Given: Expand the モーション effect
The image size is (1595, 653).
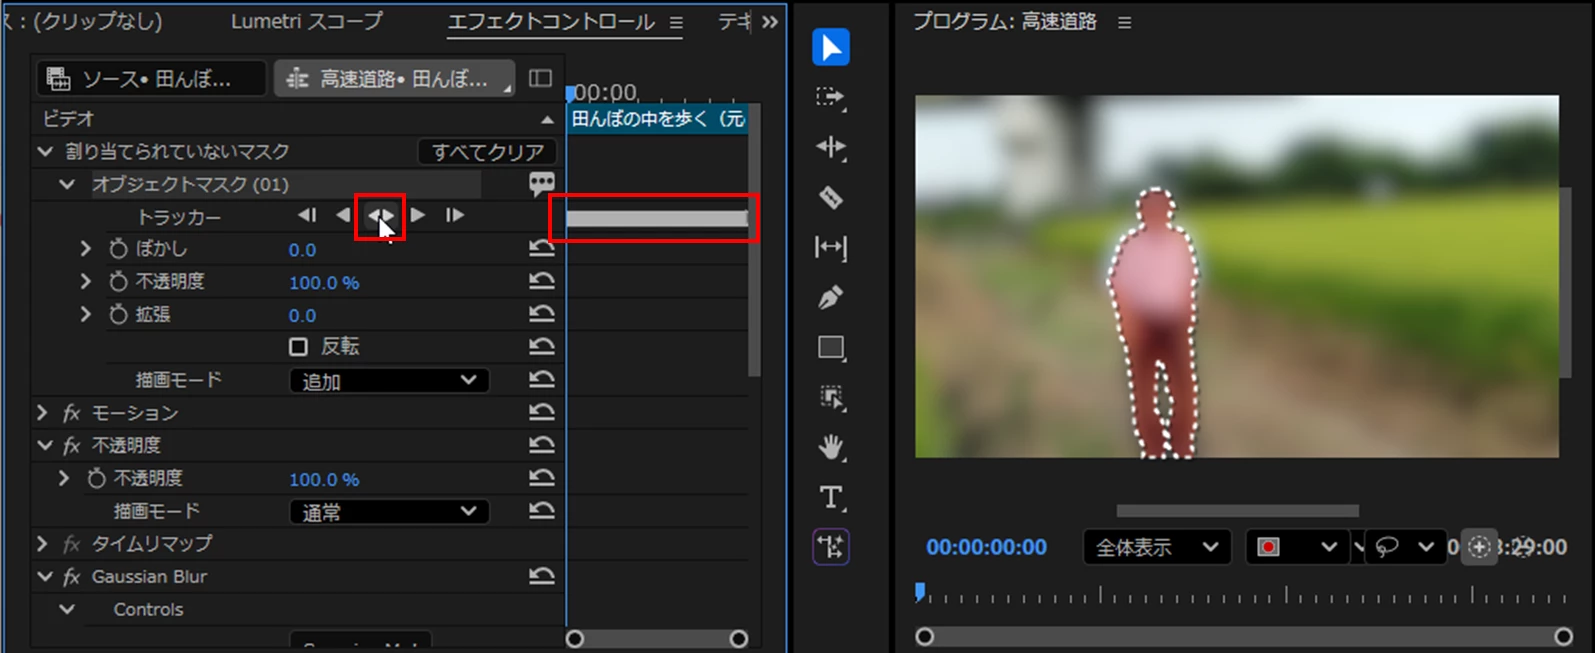Looking at the screenshot, I should 42,413.
